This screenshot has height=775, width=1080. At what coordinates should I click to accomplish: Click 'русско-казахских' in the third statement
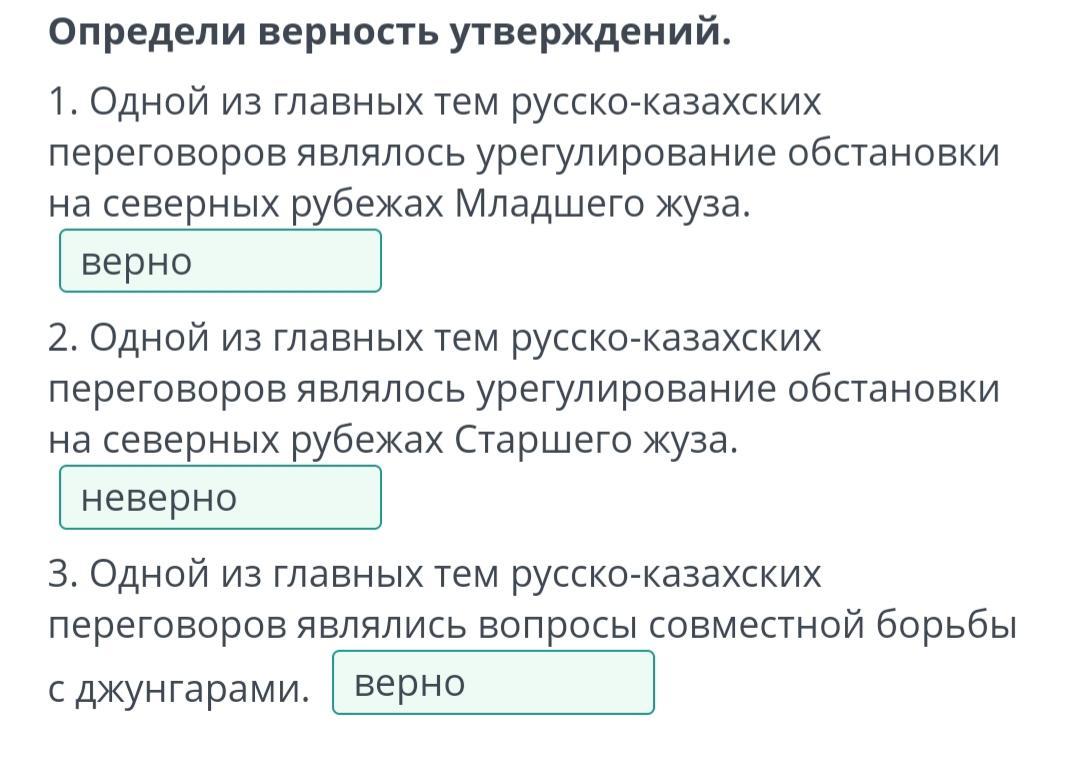pos(667,575)
